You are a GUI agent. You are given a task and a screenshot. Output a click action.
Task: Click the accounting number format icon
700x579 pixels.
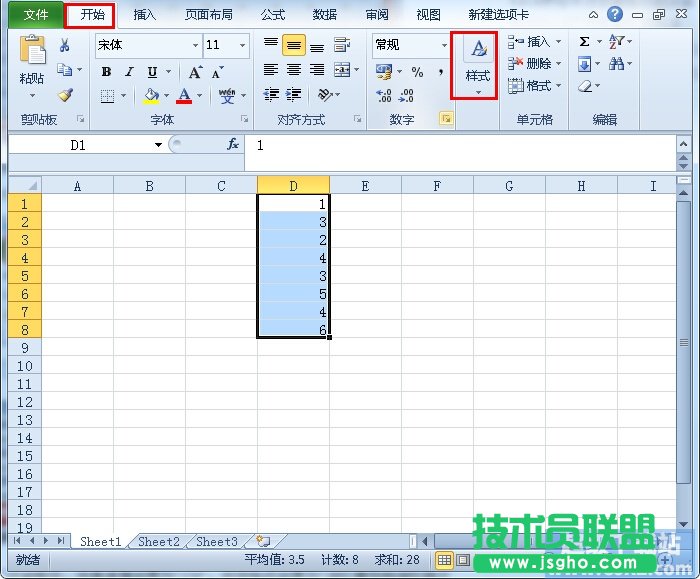(x=384, y=71)
